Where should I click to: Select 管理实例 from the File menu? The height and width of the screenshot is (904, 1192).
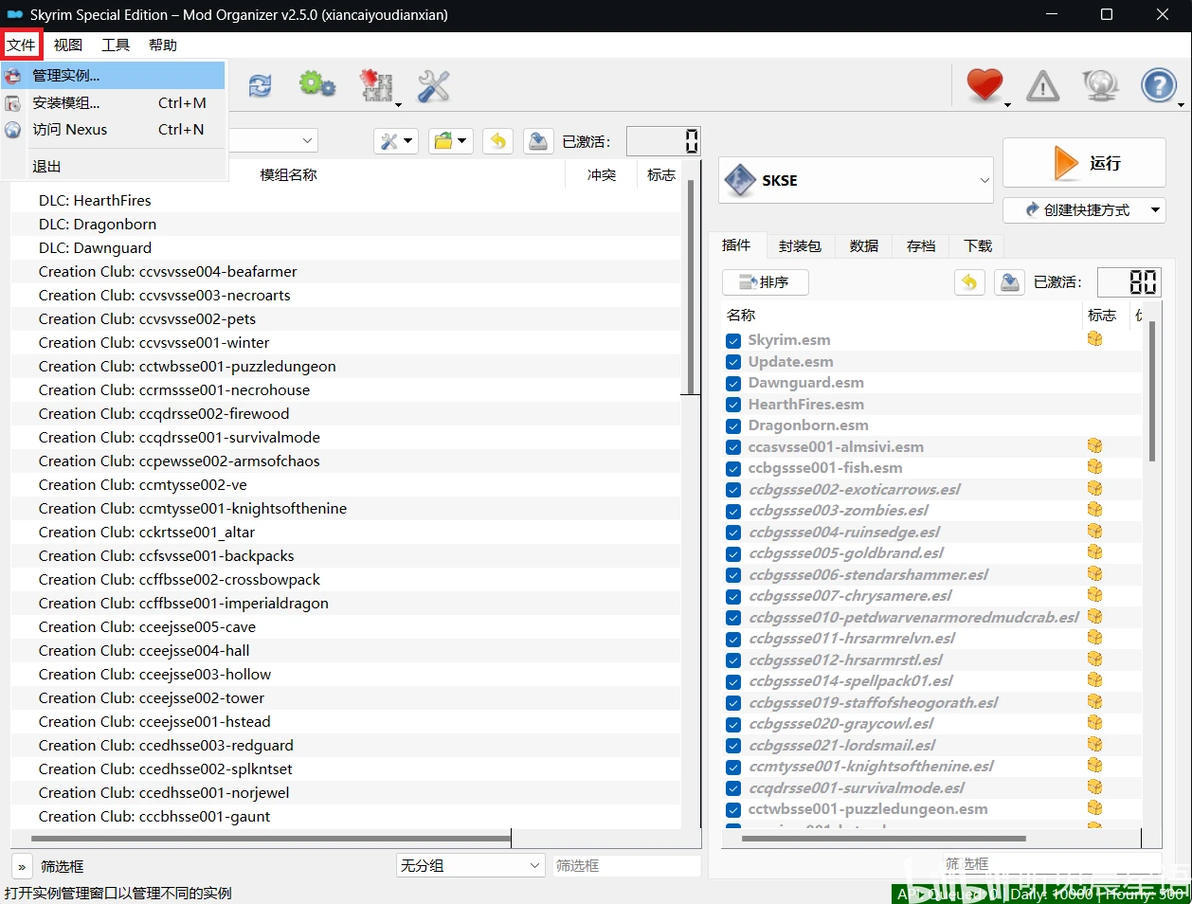pyautogui.click(x=113, y=75)
